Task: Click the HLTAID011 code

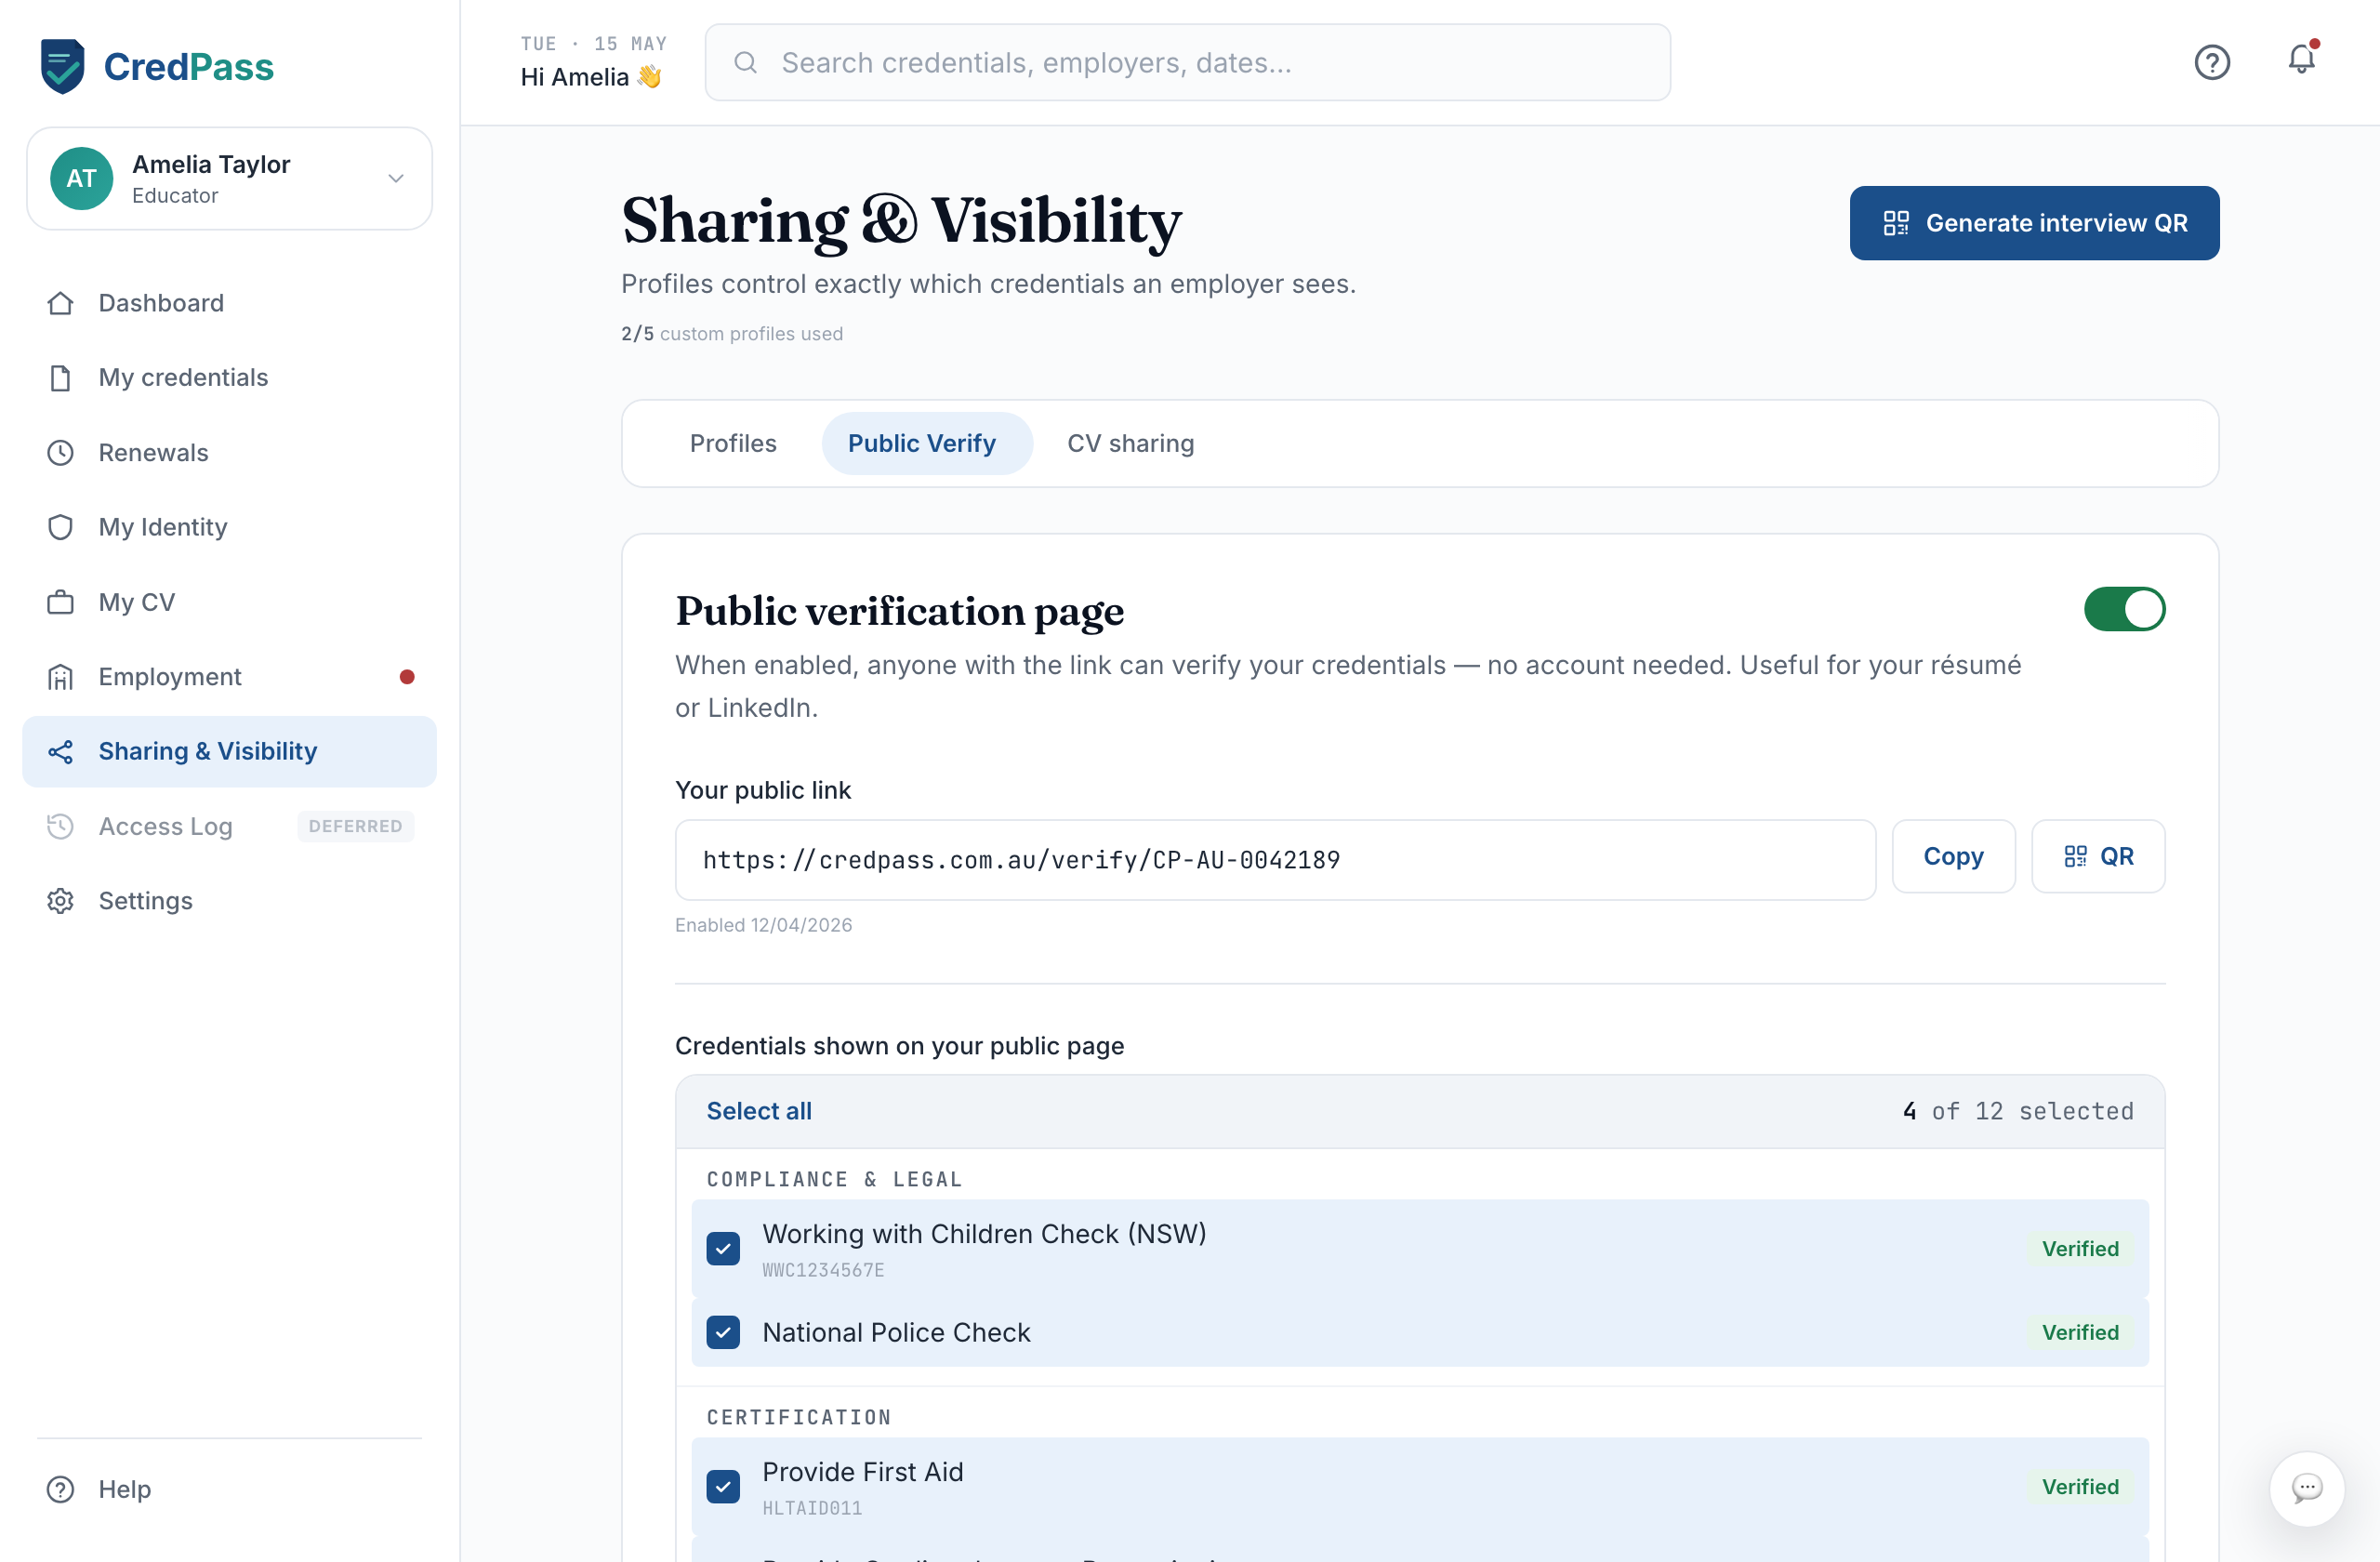Action: pos(812,1508)
